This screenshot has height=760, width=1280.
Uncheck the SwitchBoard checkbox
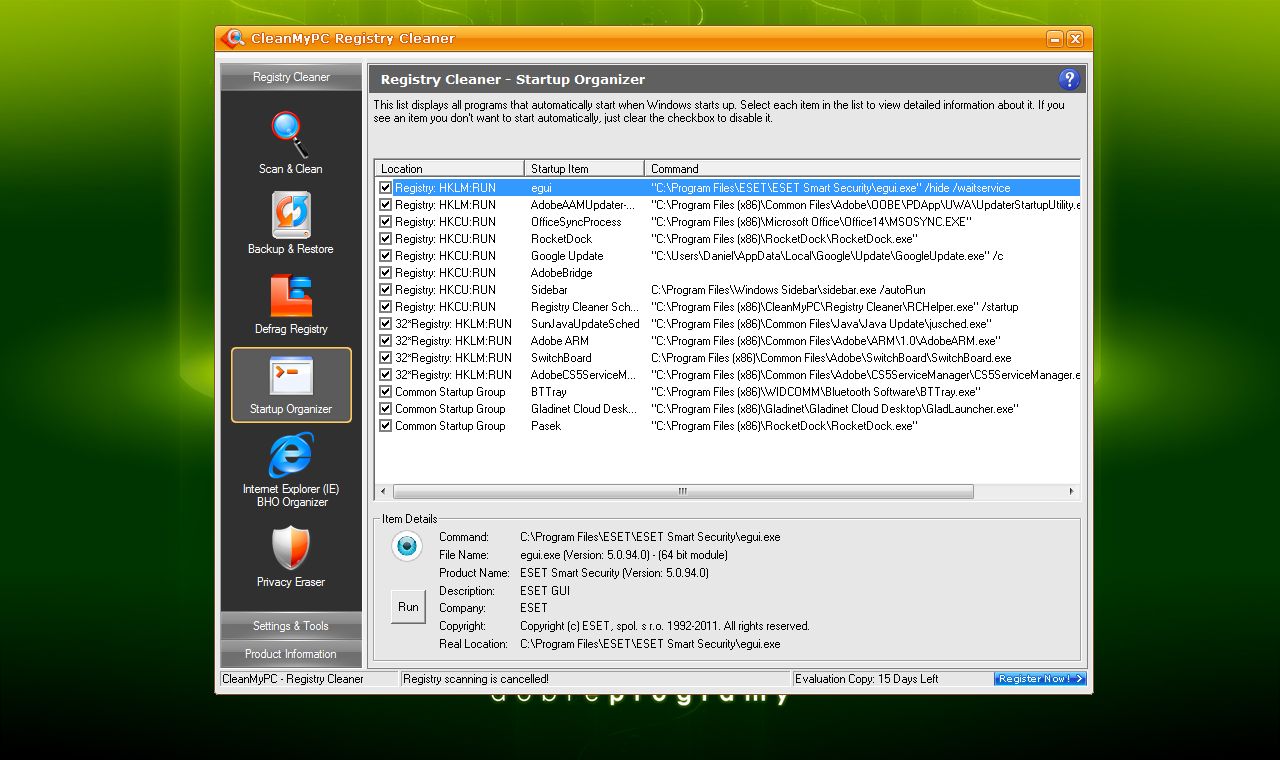(x=385, y=357)
